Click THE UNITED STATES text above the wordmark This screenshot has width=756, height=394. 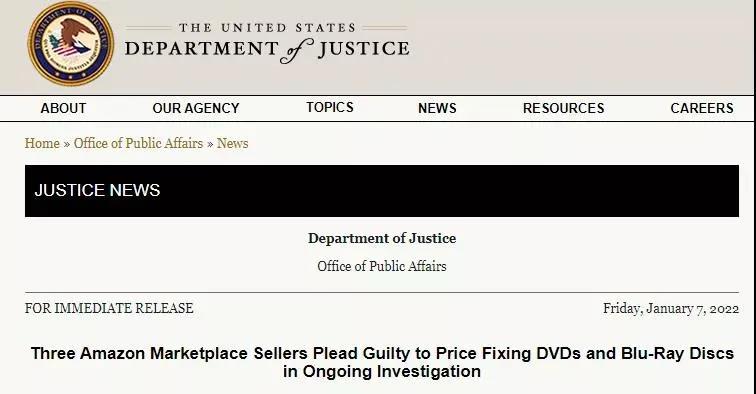[x=267, y=28]
